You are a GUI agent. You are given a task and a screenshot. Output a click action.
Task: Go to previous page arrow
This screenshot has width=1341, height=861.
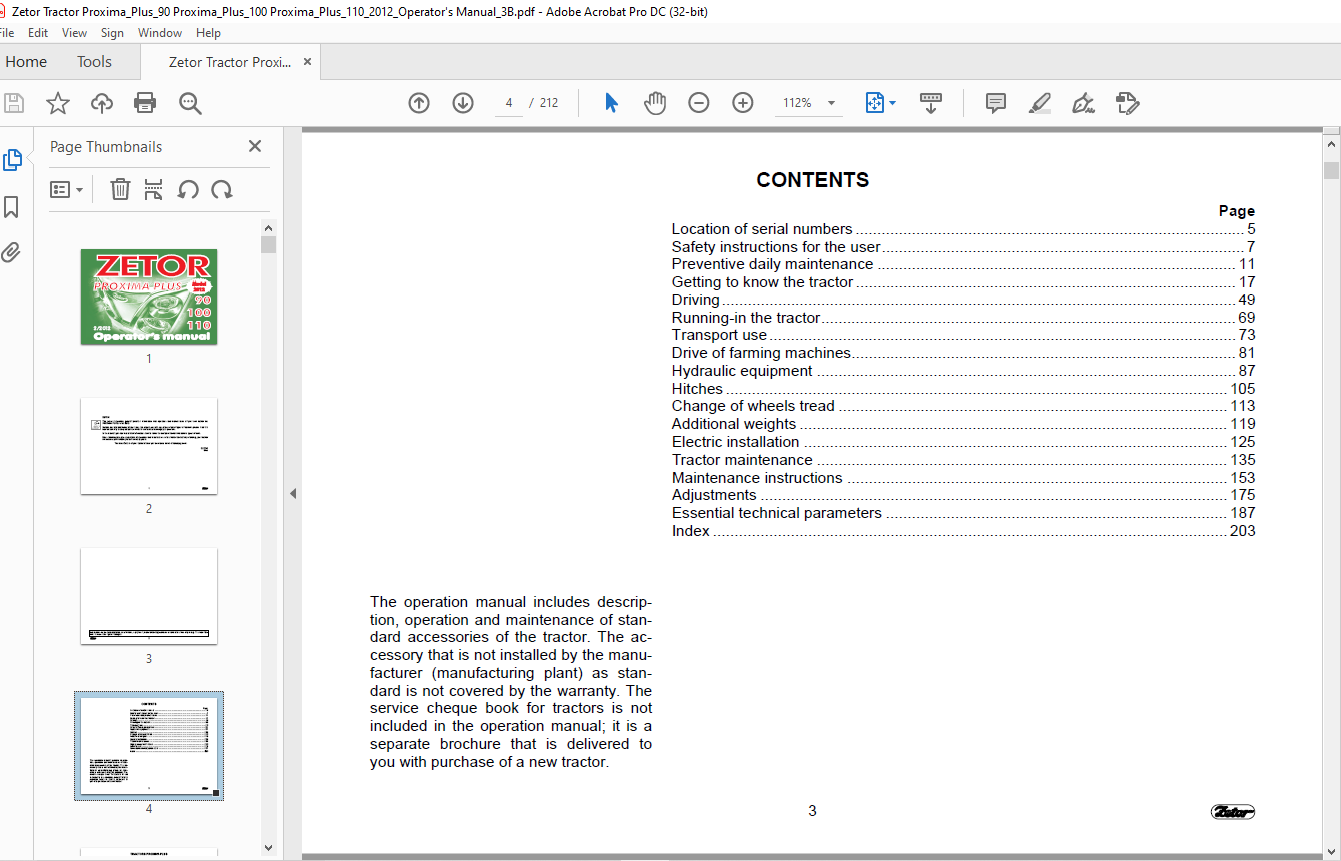(x=419, y=103)
